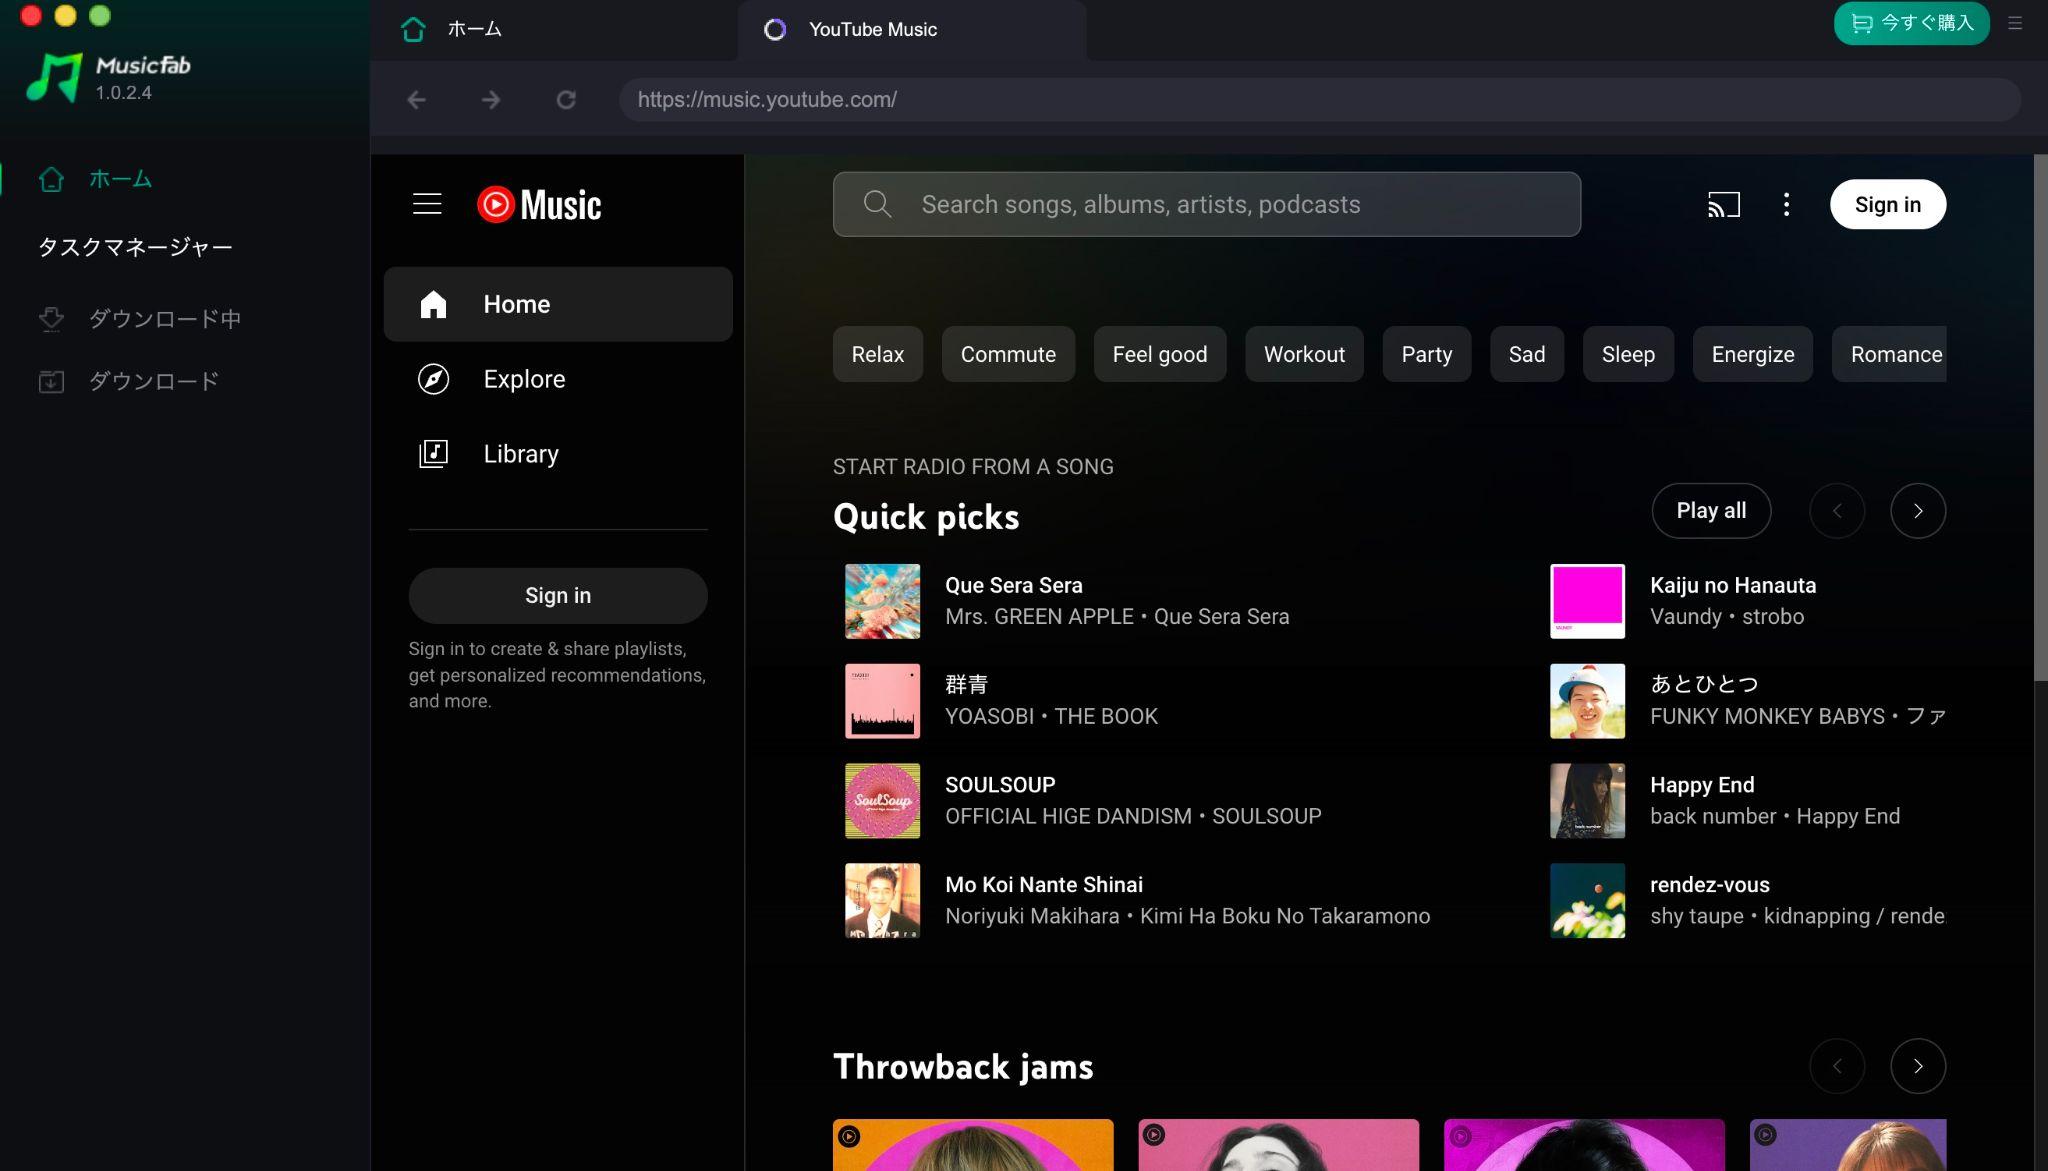
Task: Click the あとひとつ song thumbnail
Action: pos(1587,701)
